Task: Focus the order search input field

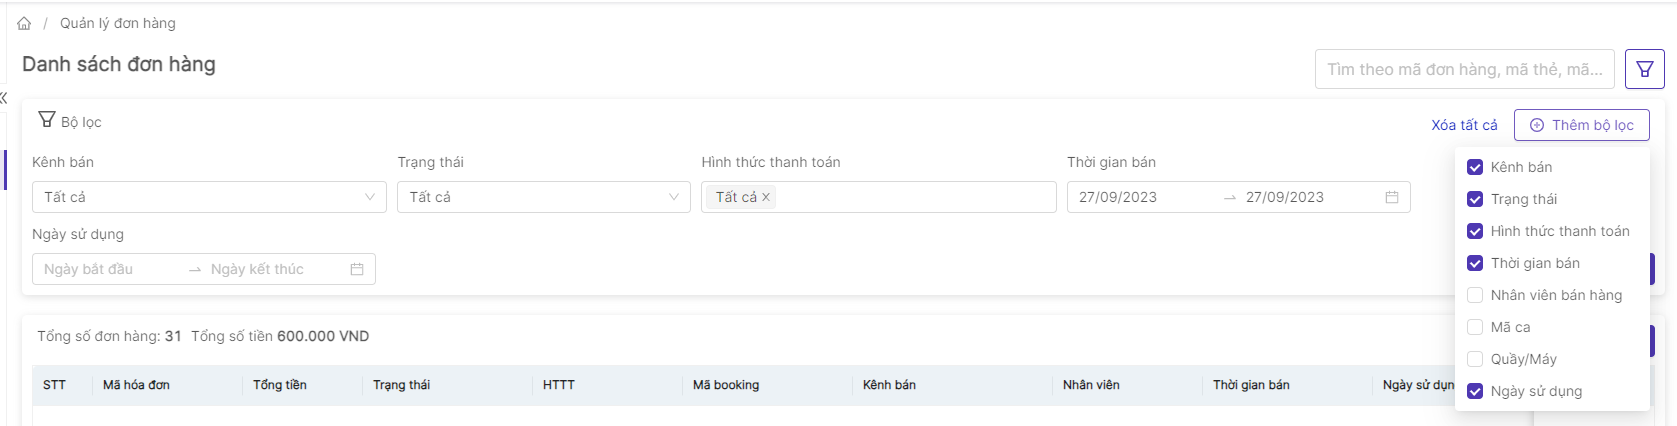Action: (1464, 69)
